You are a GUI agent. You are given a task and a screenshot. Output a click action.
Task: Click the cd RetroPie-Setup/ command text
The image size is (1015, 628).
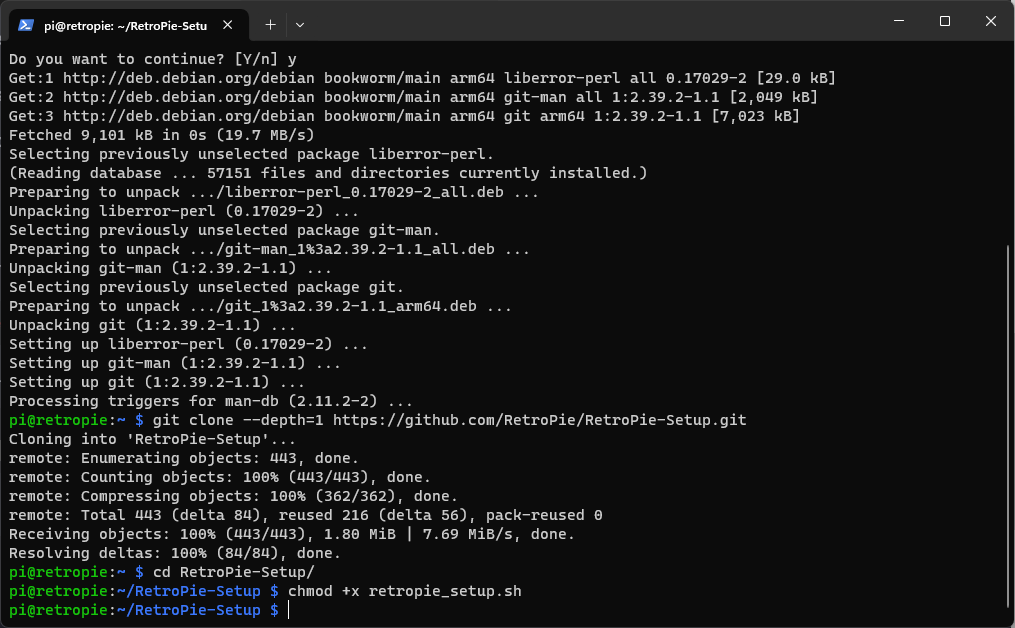click(x=232, y=572)
